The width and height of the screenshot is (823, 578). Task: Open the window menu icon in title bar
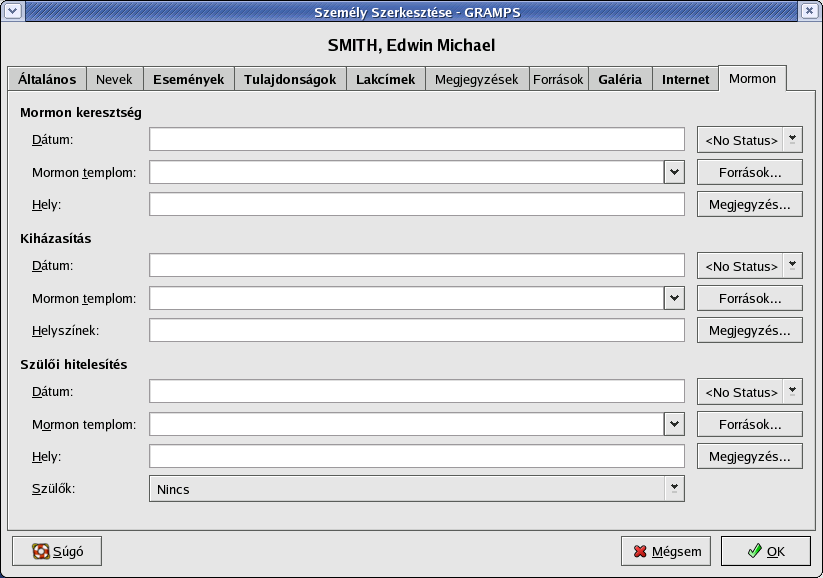click(x=12, y=11)
